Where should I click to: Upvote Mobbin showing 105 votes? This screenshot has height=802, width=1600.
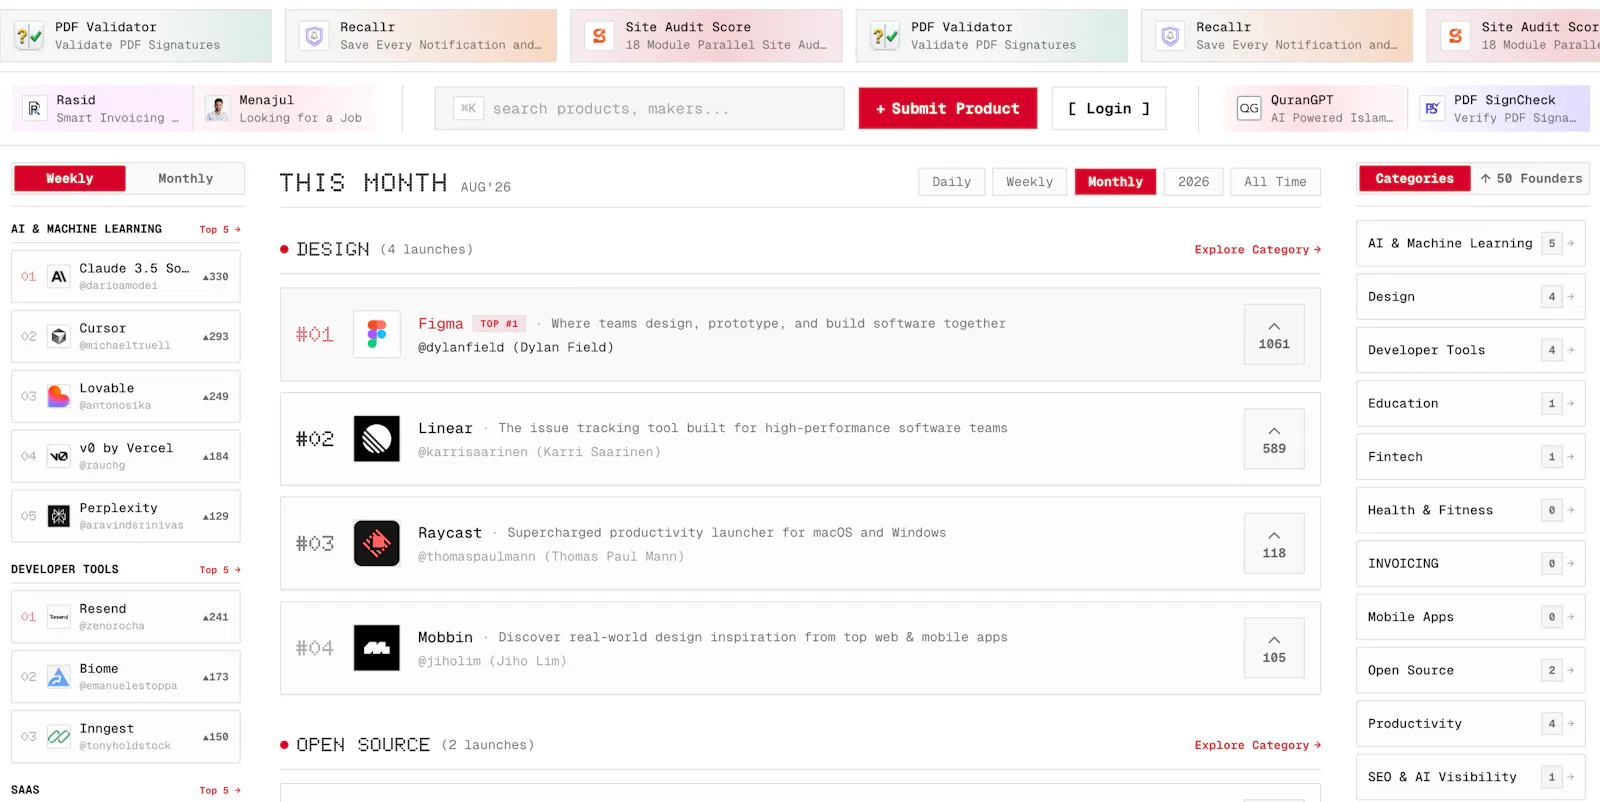click(1274, 648)
